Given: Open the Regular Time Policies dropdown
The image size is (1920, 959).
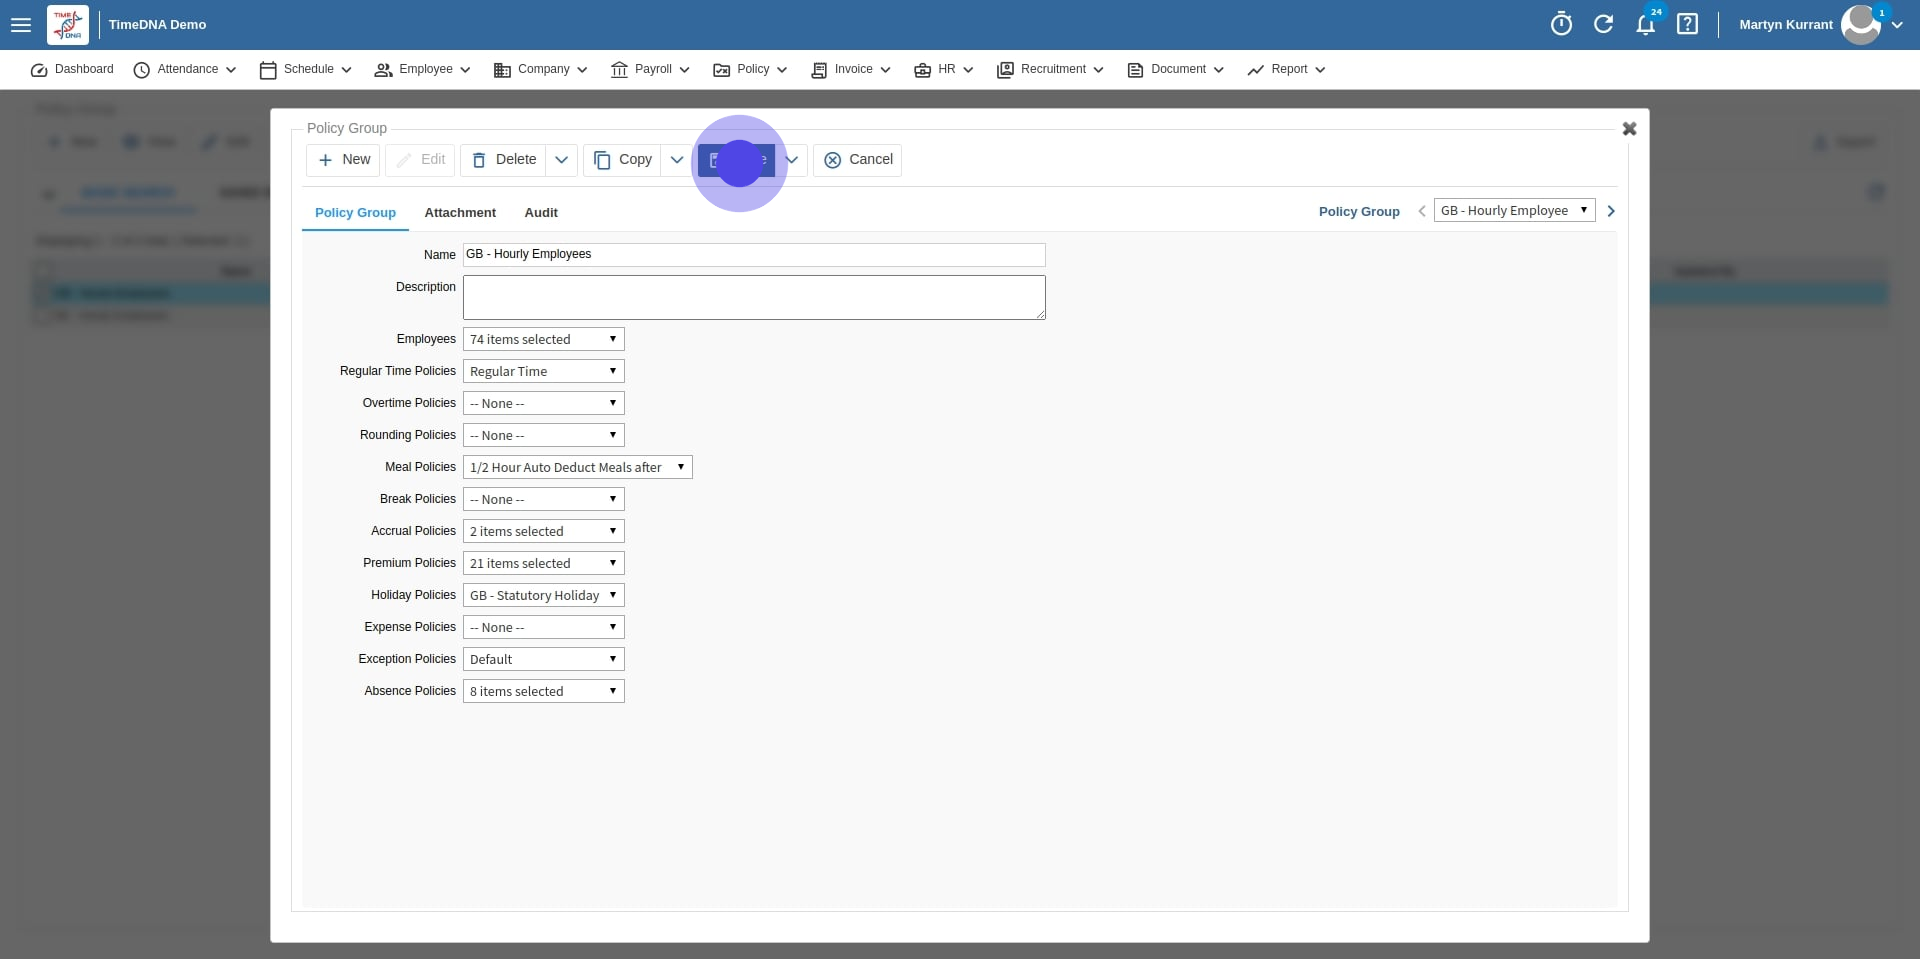Looking at the screenshot, I should (x=544, y=372).
